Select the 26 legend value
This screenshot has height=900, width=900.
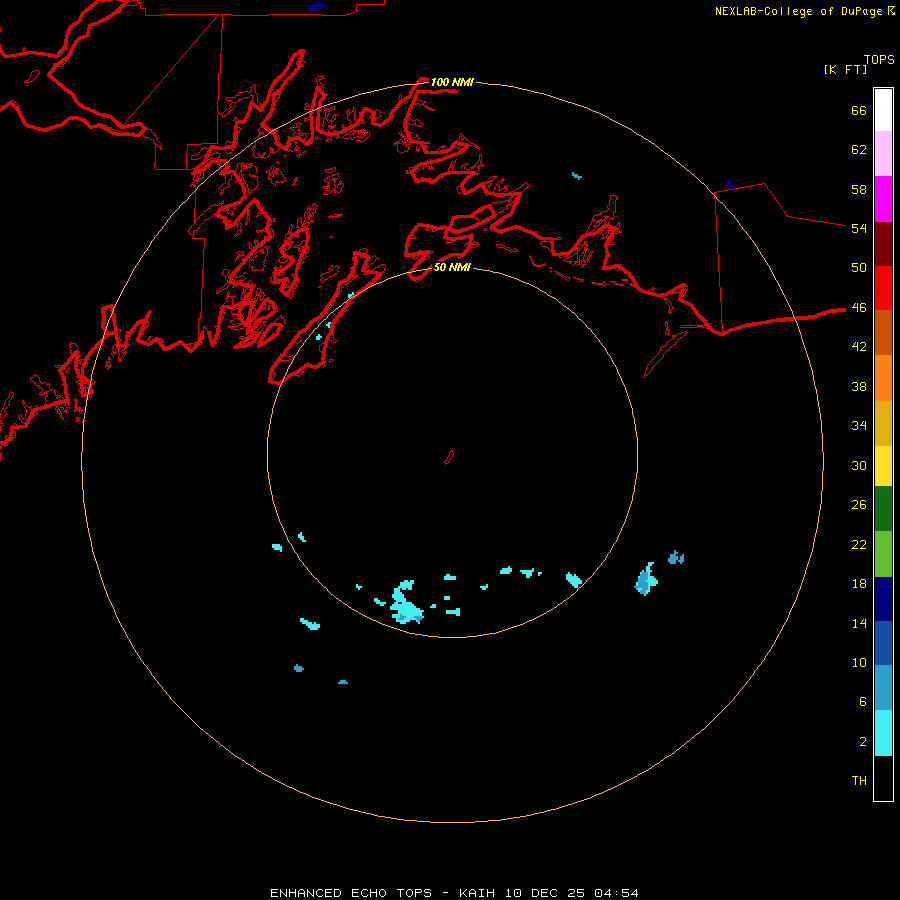pos(859,505)
